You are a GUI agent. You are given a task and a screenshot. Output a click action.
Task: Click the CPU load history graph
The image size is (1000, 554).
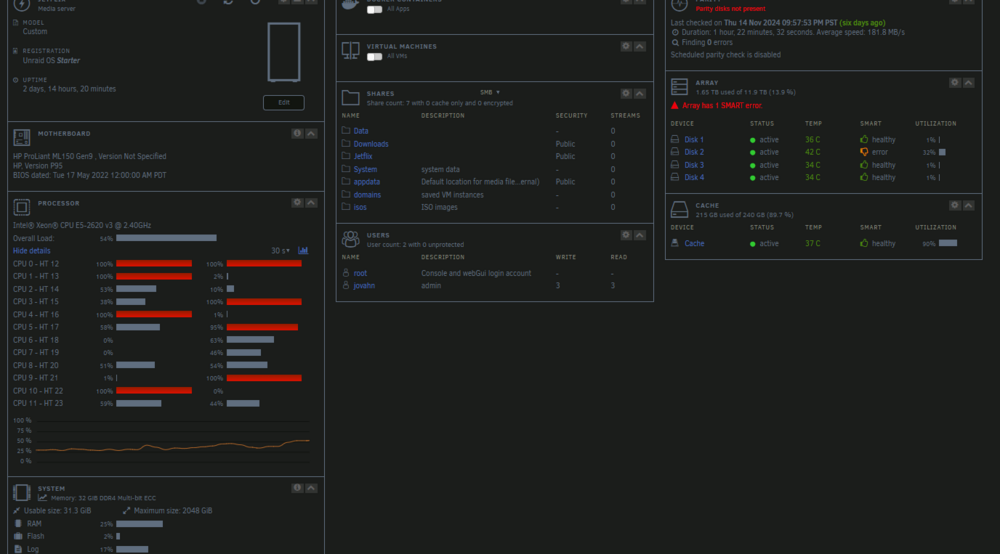coord(172,441)
